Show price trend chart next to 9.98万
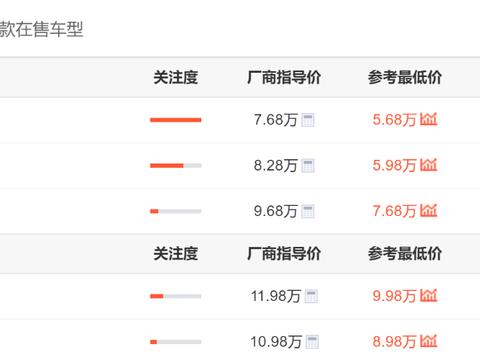 click(428, 296)
